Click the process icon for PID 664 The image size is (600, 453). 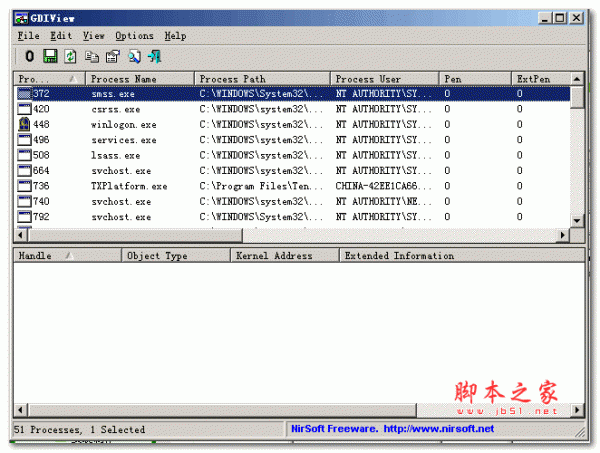24,170
